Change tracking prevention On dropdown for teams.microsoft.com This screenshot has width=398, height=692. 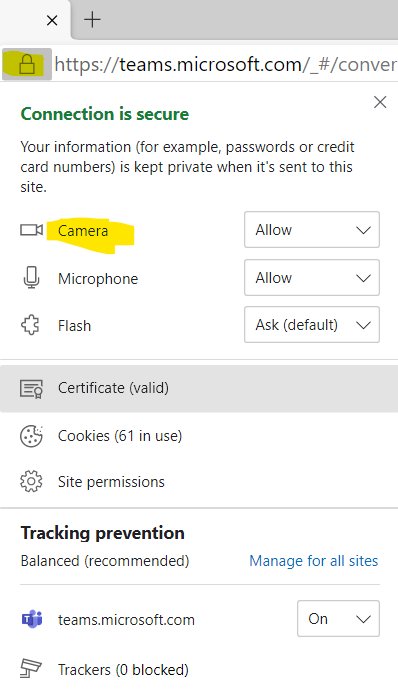pyautogui.click(x=338, y=618)
